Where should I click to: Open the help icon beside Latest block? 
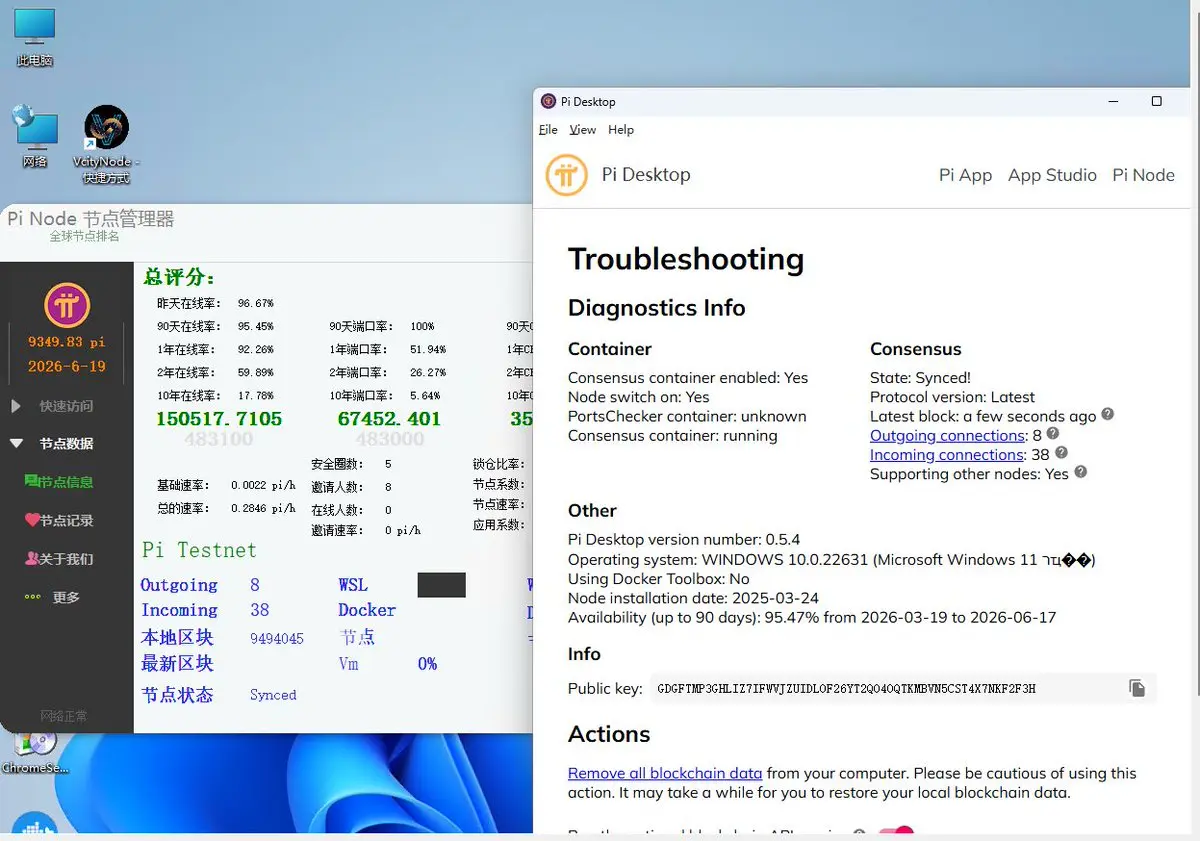click(1107, 414)
